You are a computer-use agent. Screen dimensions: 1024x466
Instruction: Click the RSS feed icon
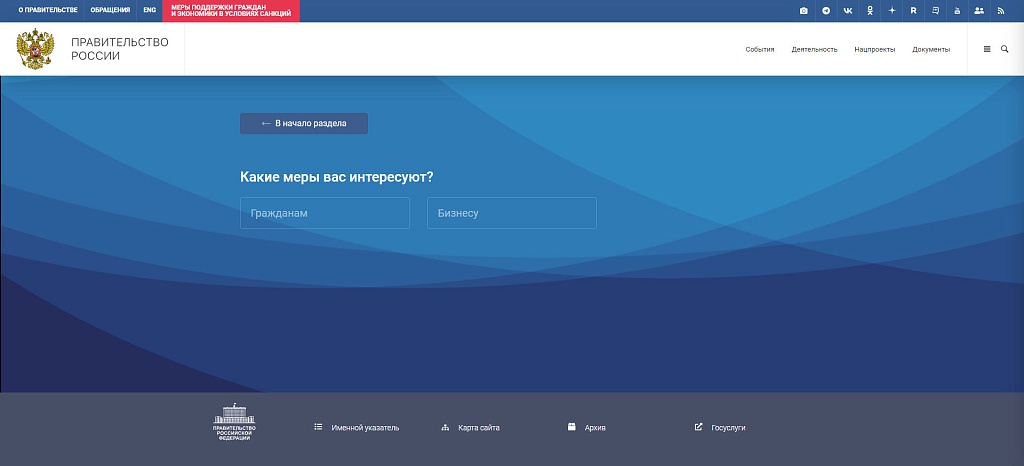tap(1000, 11)
